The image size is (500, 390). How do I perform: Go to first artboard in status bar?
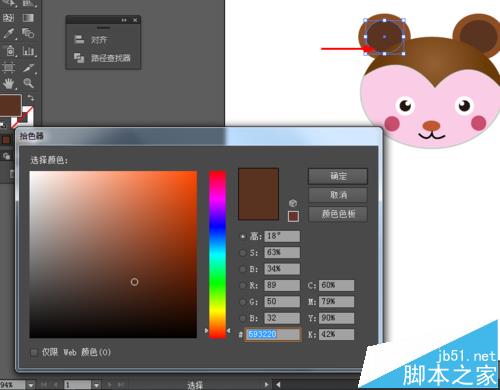pos(44,385)
